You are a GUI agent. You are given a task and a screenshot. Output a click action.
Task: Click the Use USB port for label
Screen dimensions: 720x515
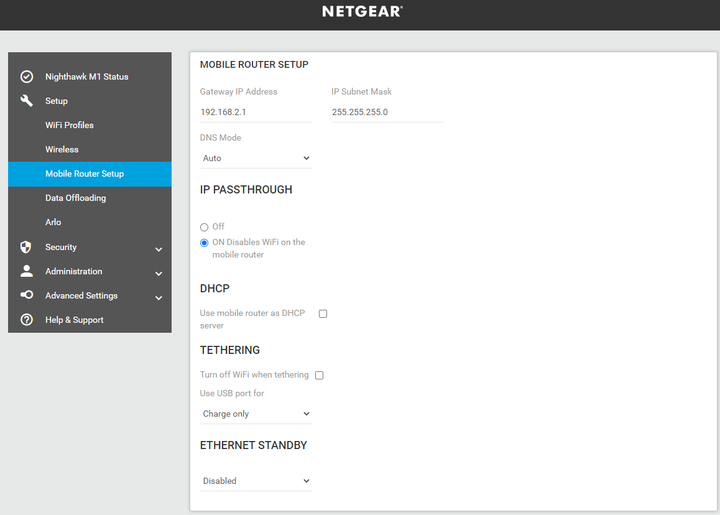pyautogui.click(x=232, y=393)
